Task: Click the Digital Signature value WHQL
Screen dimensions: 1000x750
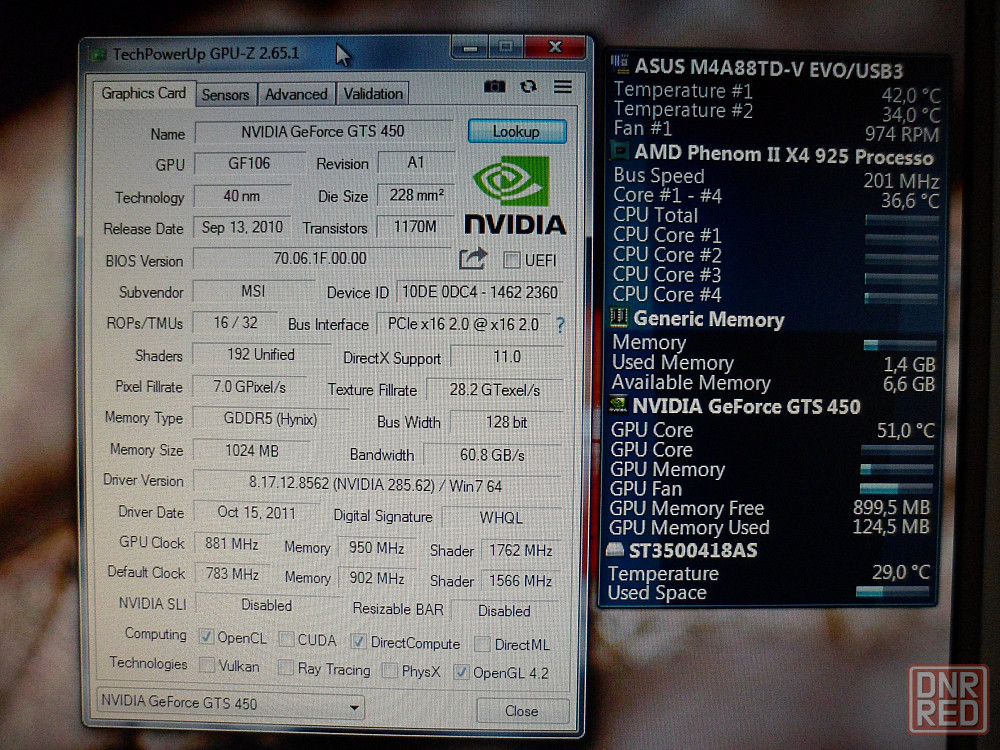Action: coord(501,517)
